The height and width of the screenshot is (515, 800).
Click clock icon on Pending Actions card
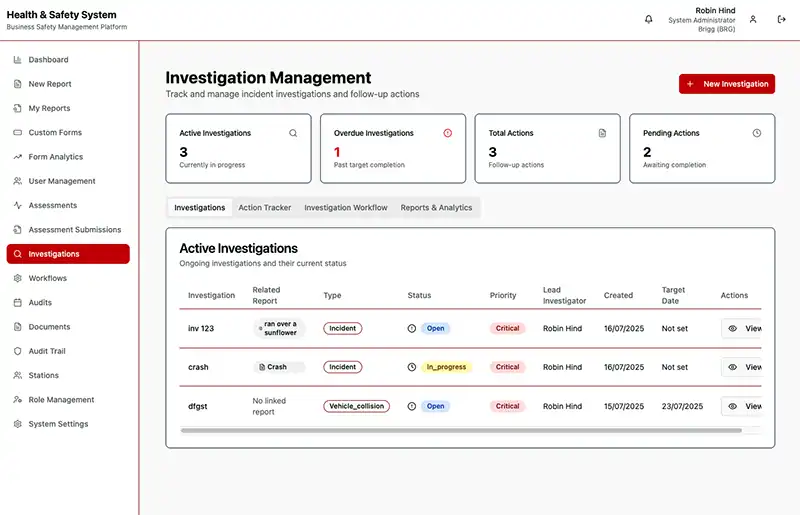[x=757, y=133]
